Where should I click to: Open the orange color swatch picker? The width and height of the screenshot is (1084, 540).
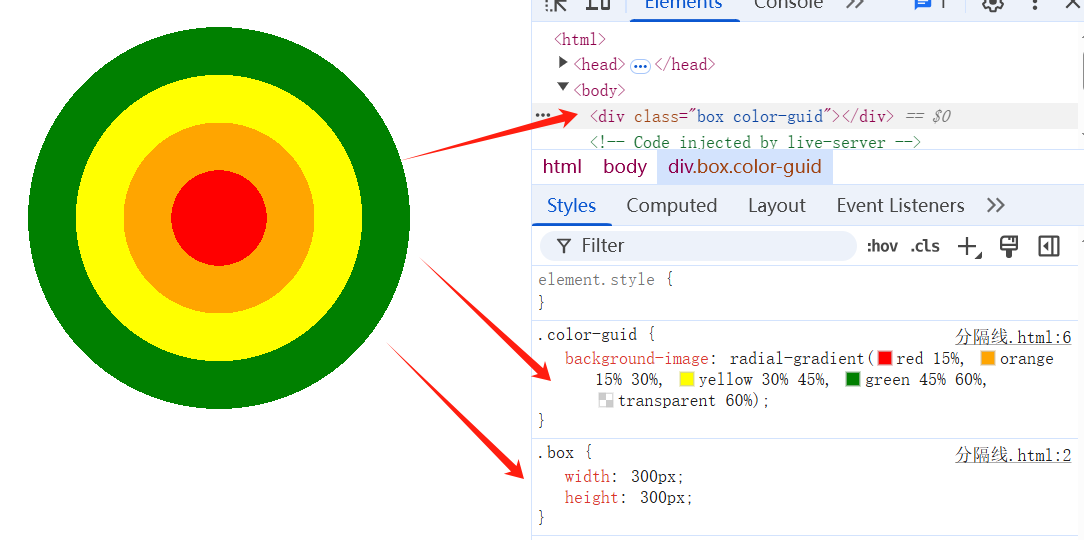[988, 358]
